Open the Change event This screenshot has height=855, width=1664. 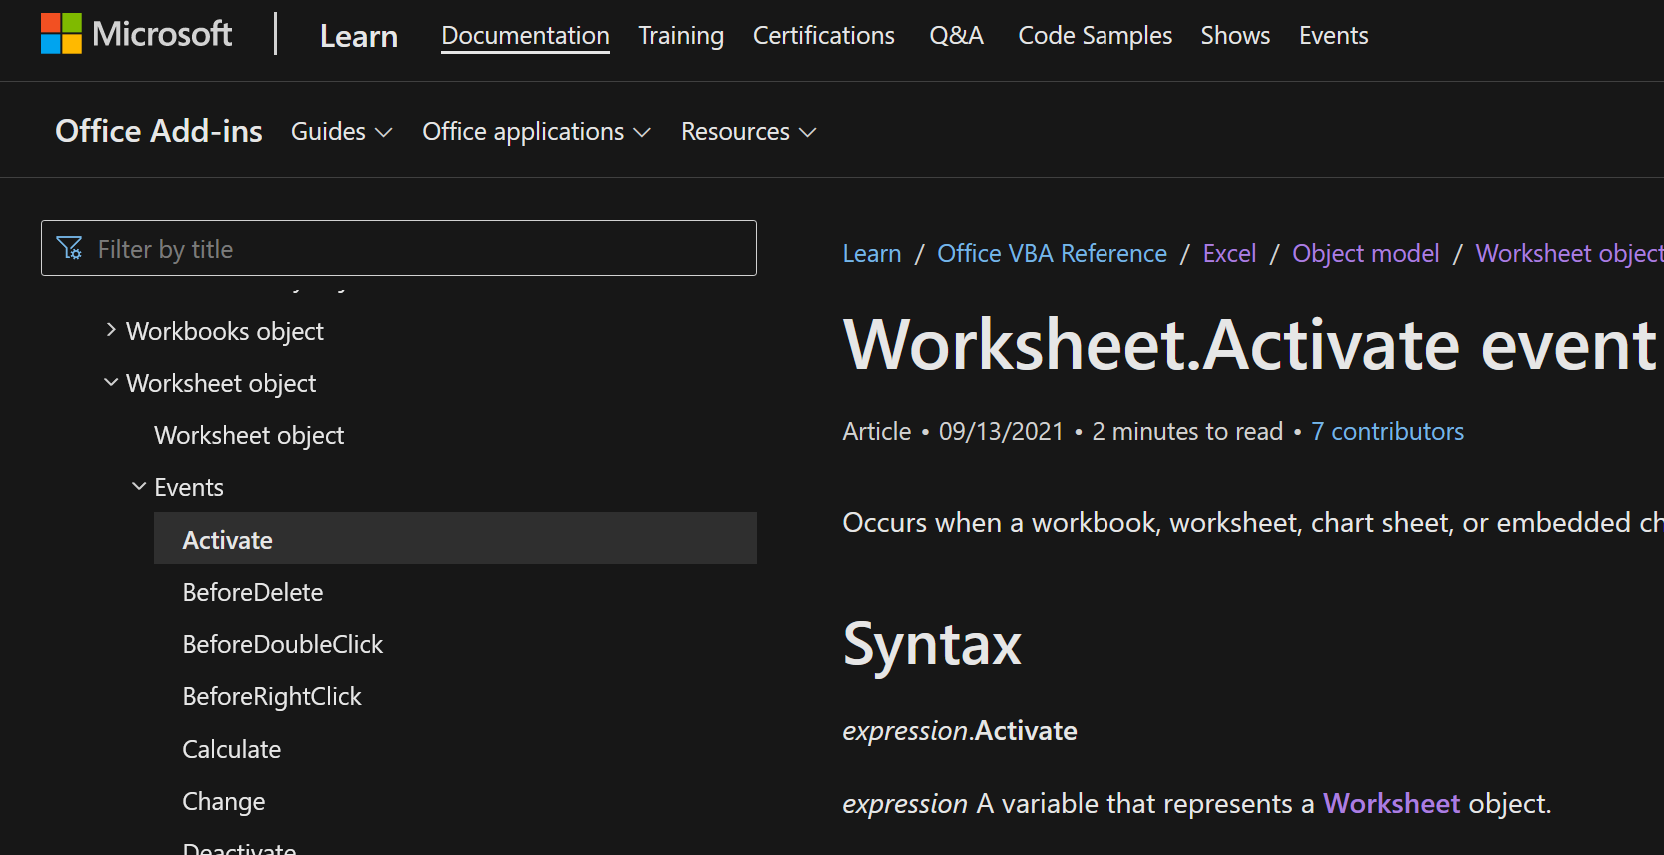224,801
